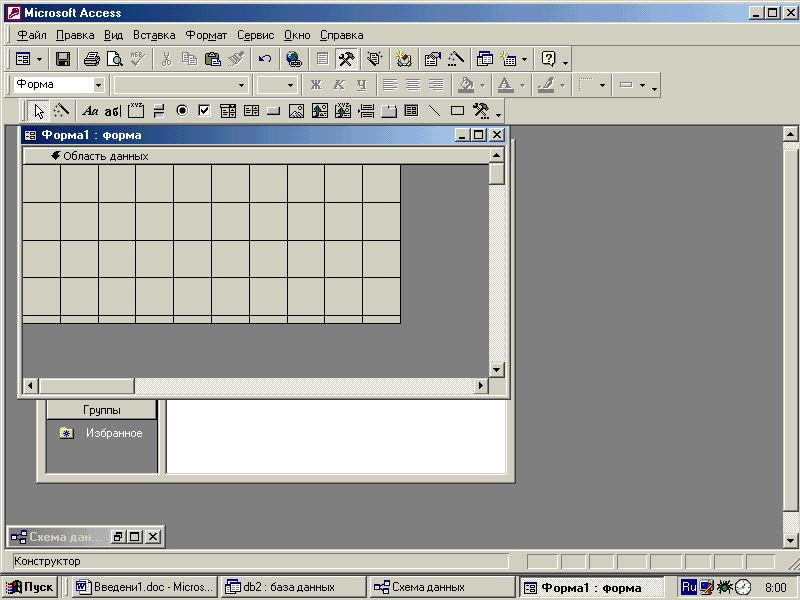Undo the last action
Screen dimensions: 800x600
tap(265, 59)
